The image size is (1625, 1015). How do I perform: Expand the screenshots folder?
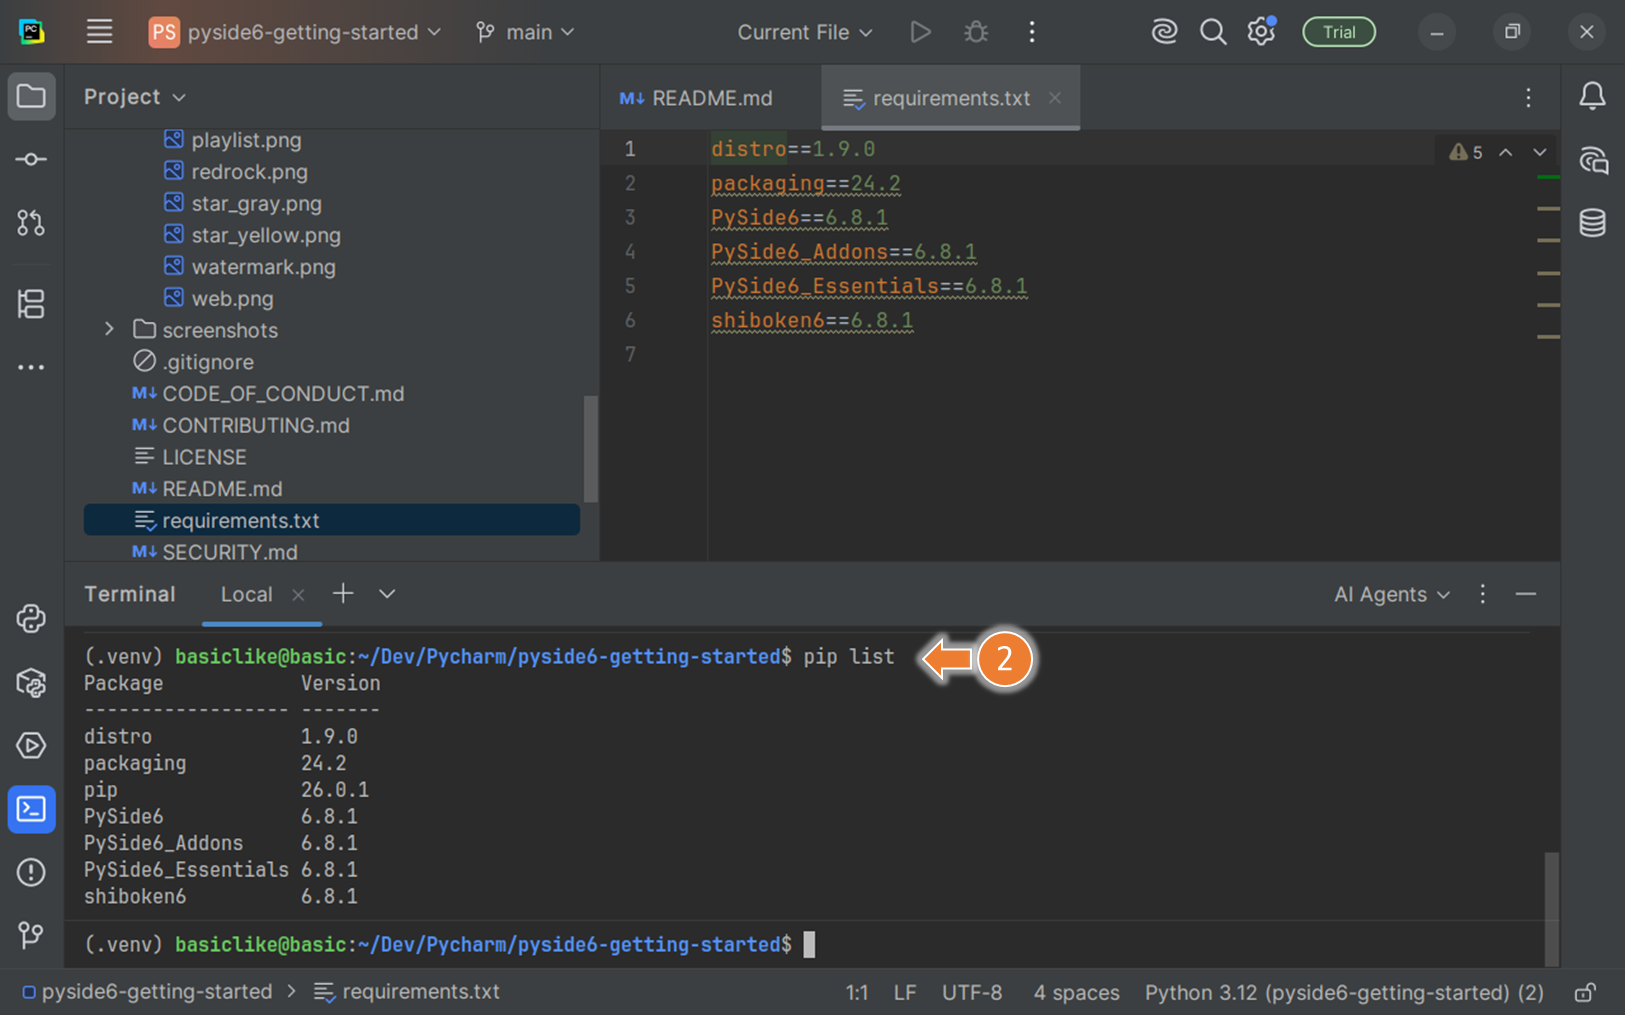tap(109, 329)
